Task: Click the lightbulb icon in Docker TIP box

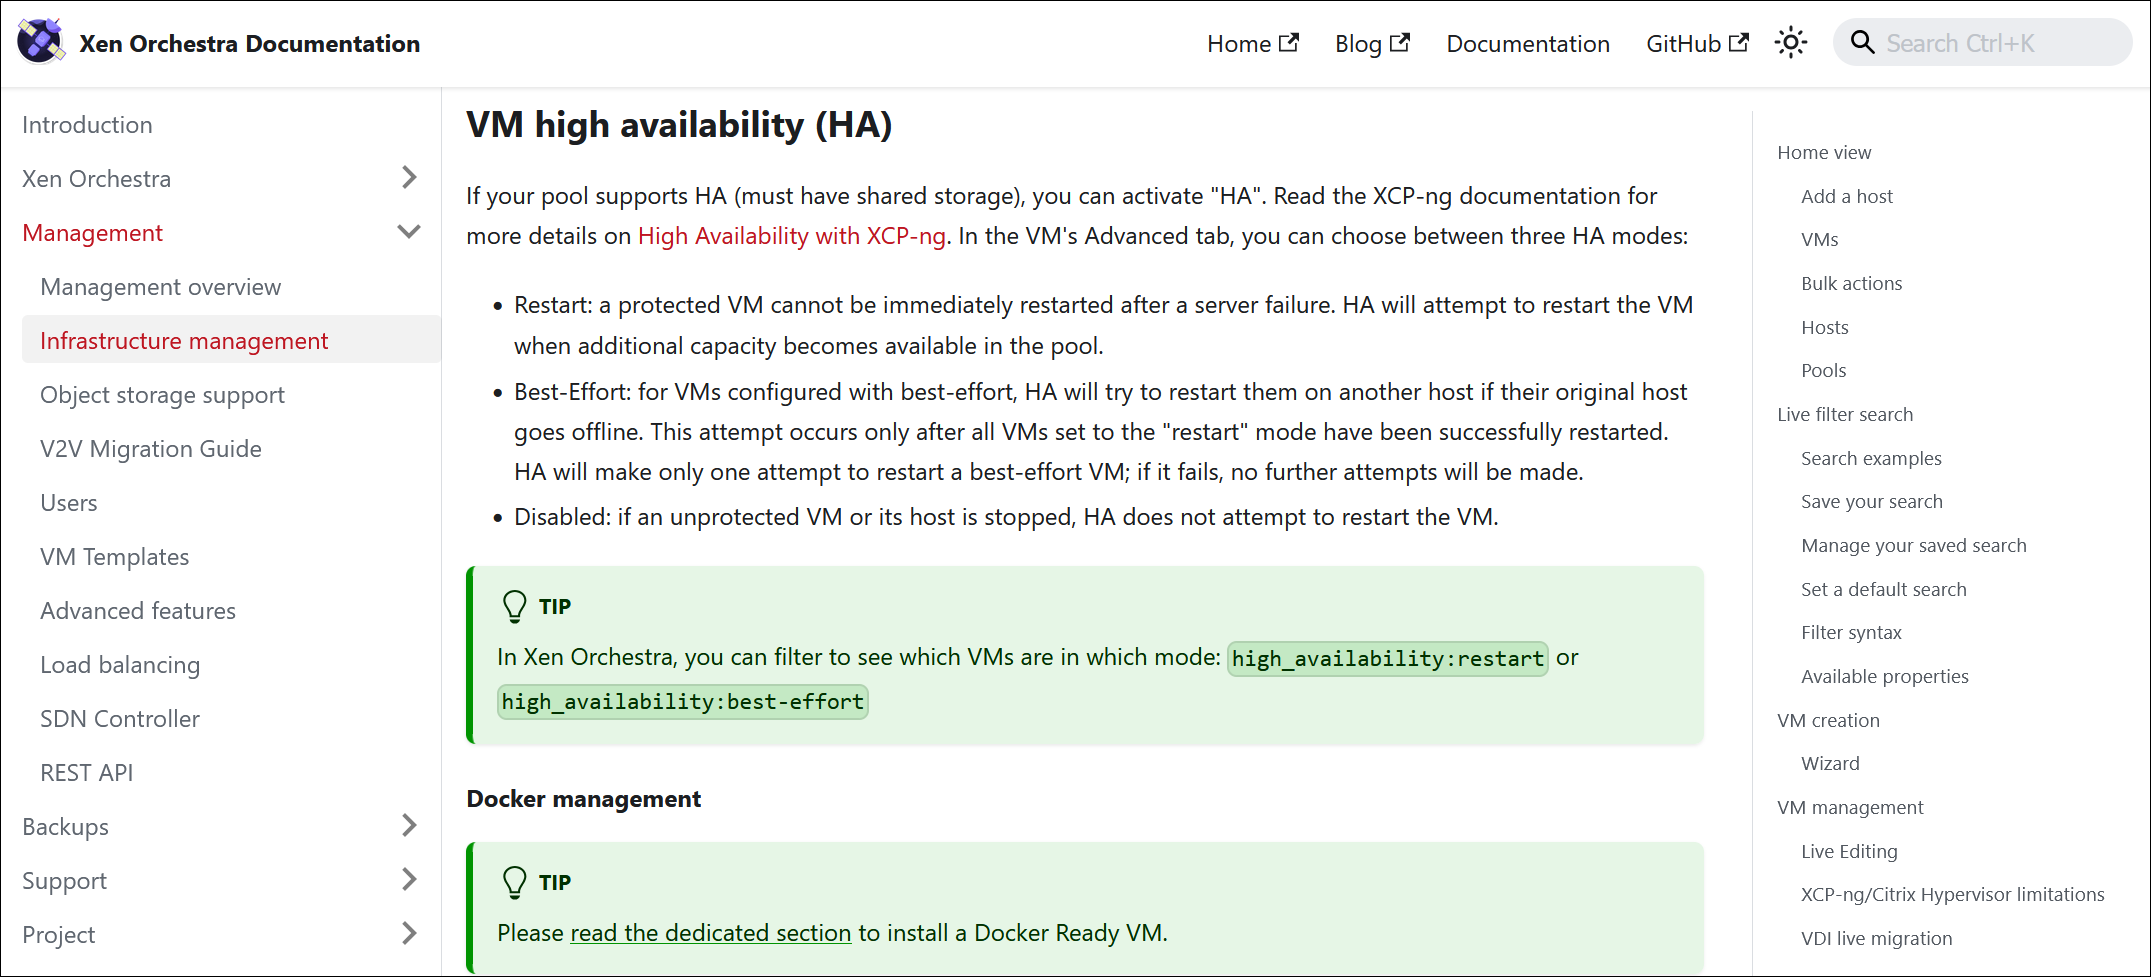Action: [x=514, y=882]
